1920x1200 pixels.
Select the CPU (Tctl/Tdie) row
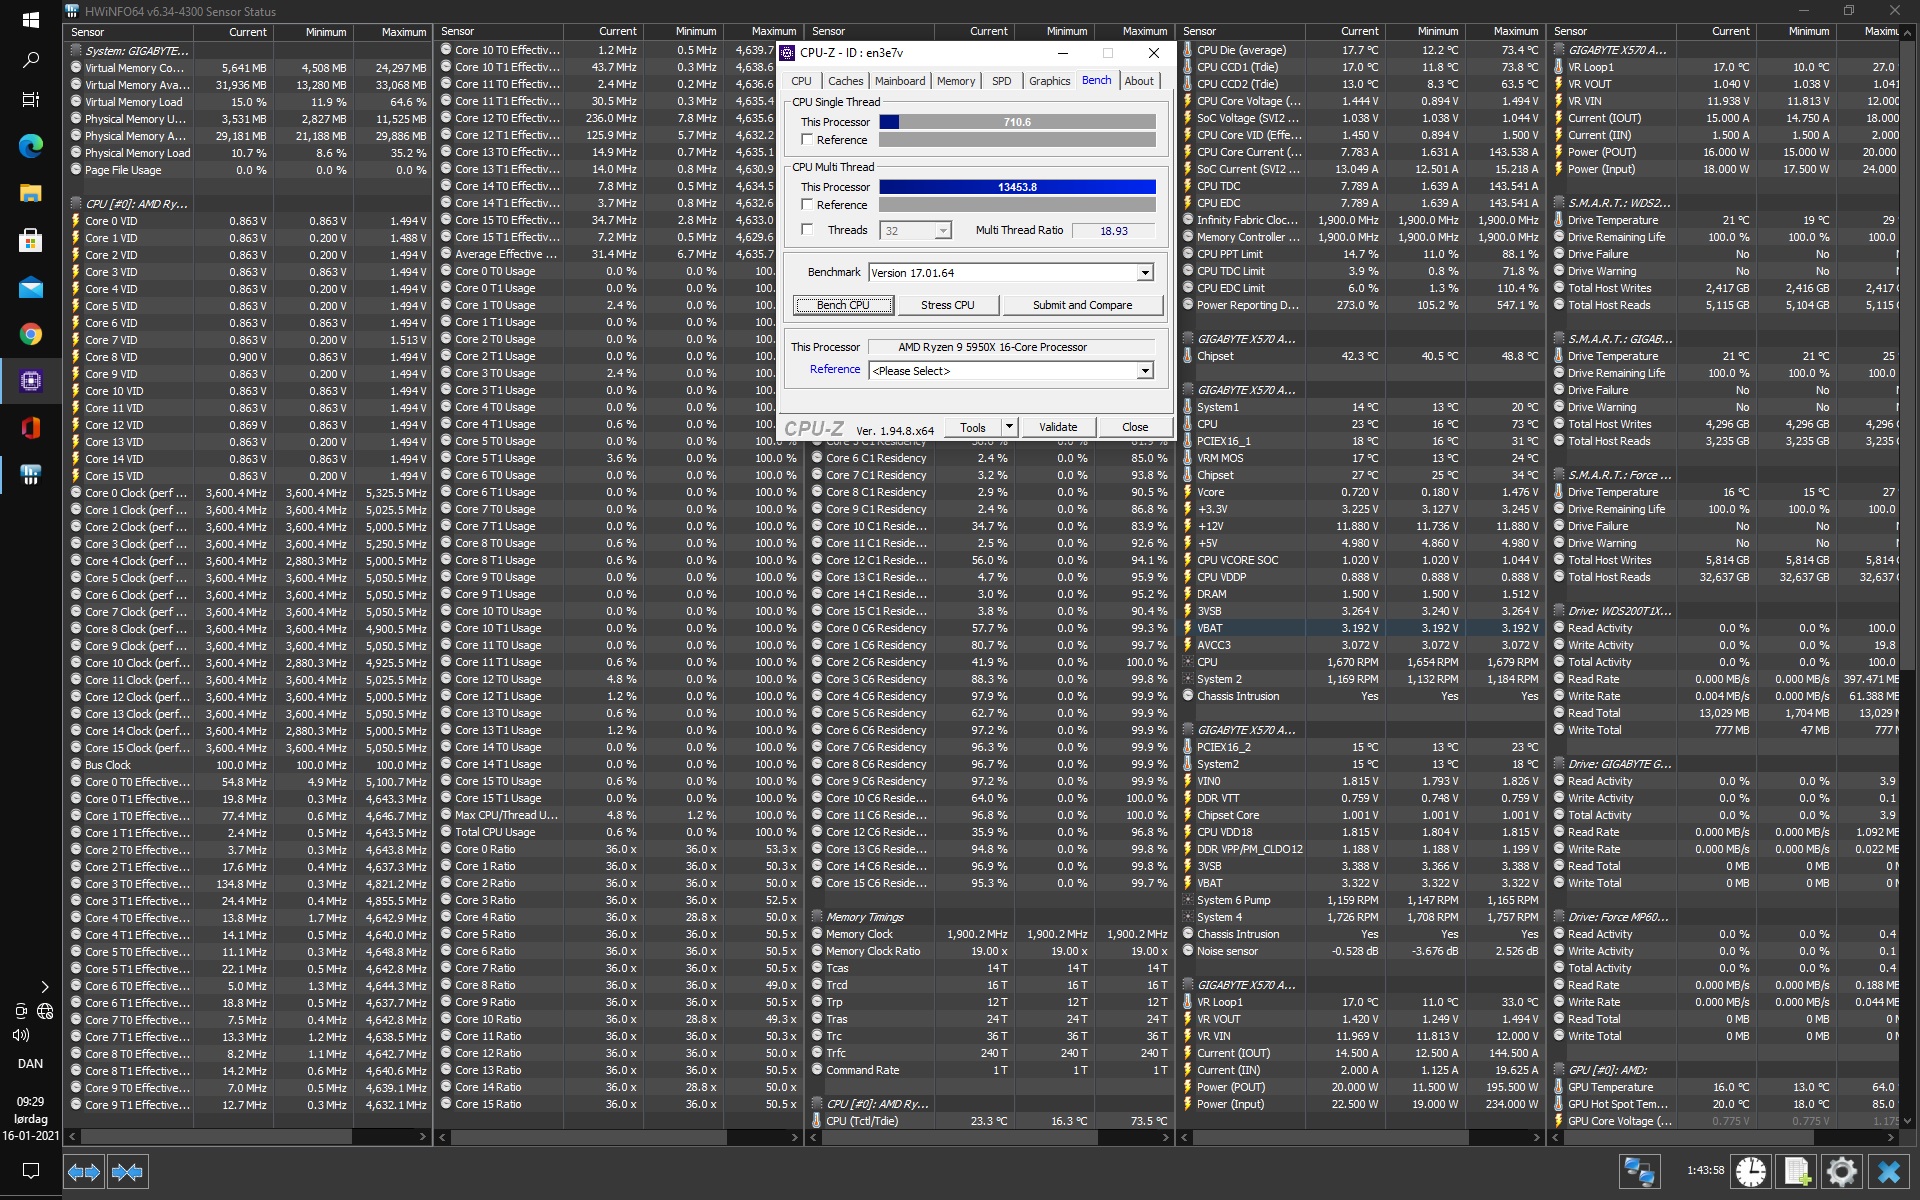[x=990, y=1121]
